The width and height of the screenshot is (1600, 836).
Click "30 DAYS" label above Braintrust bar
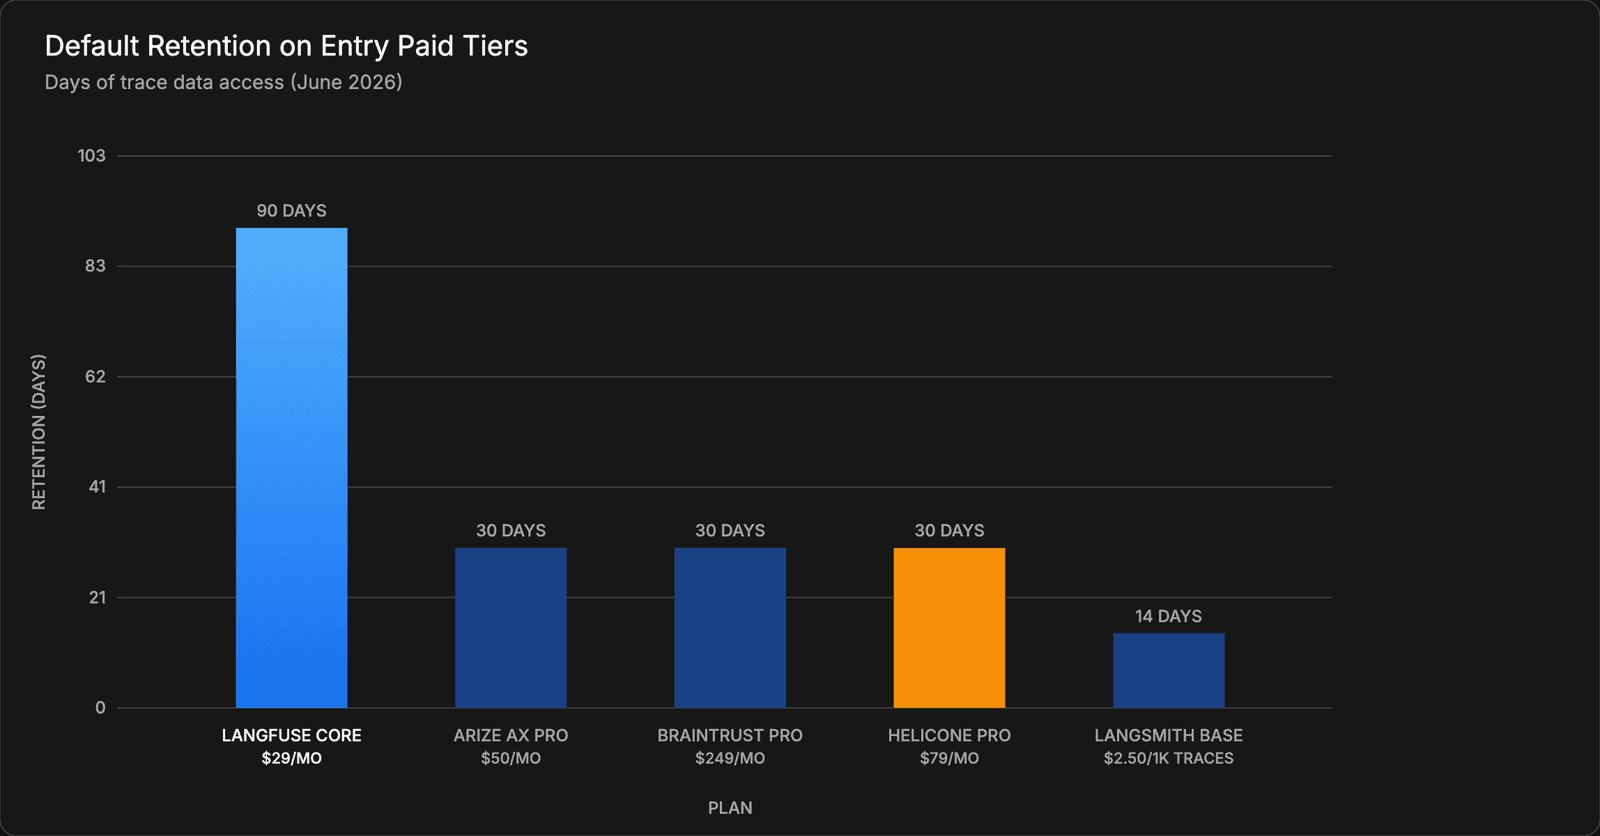click(730, 530)
